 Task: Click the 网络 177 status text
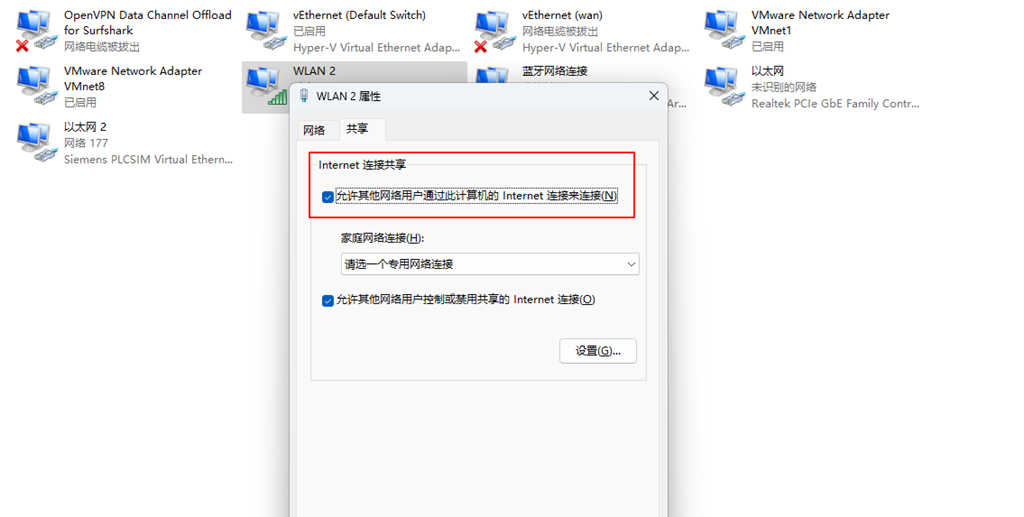[x=86, y=143]
